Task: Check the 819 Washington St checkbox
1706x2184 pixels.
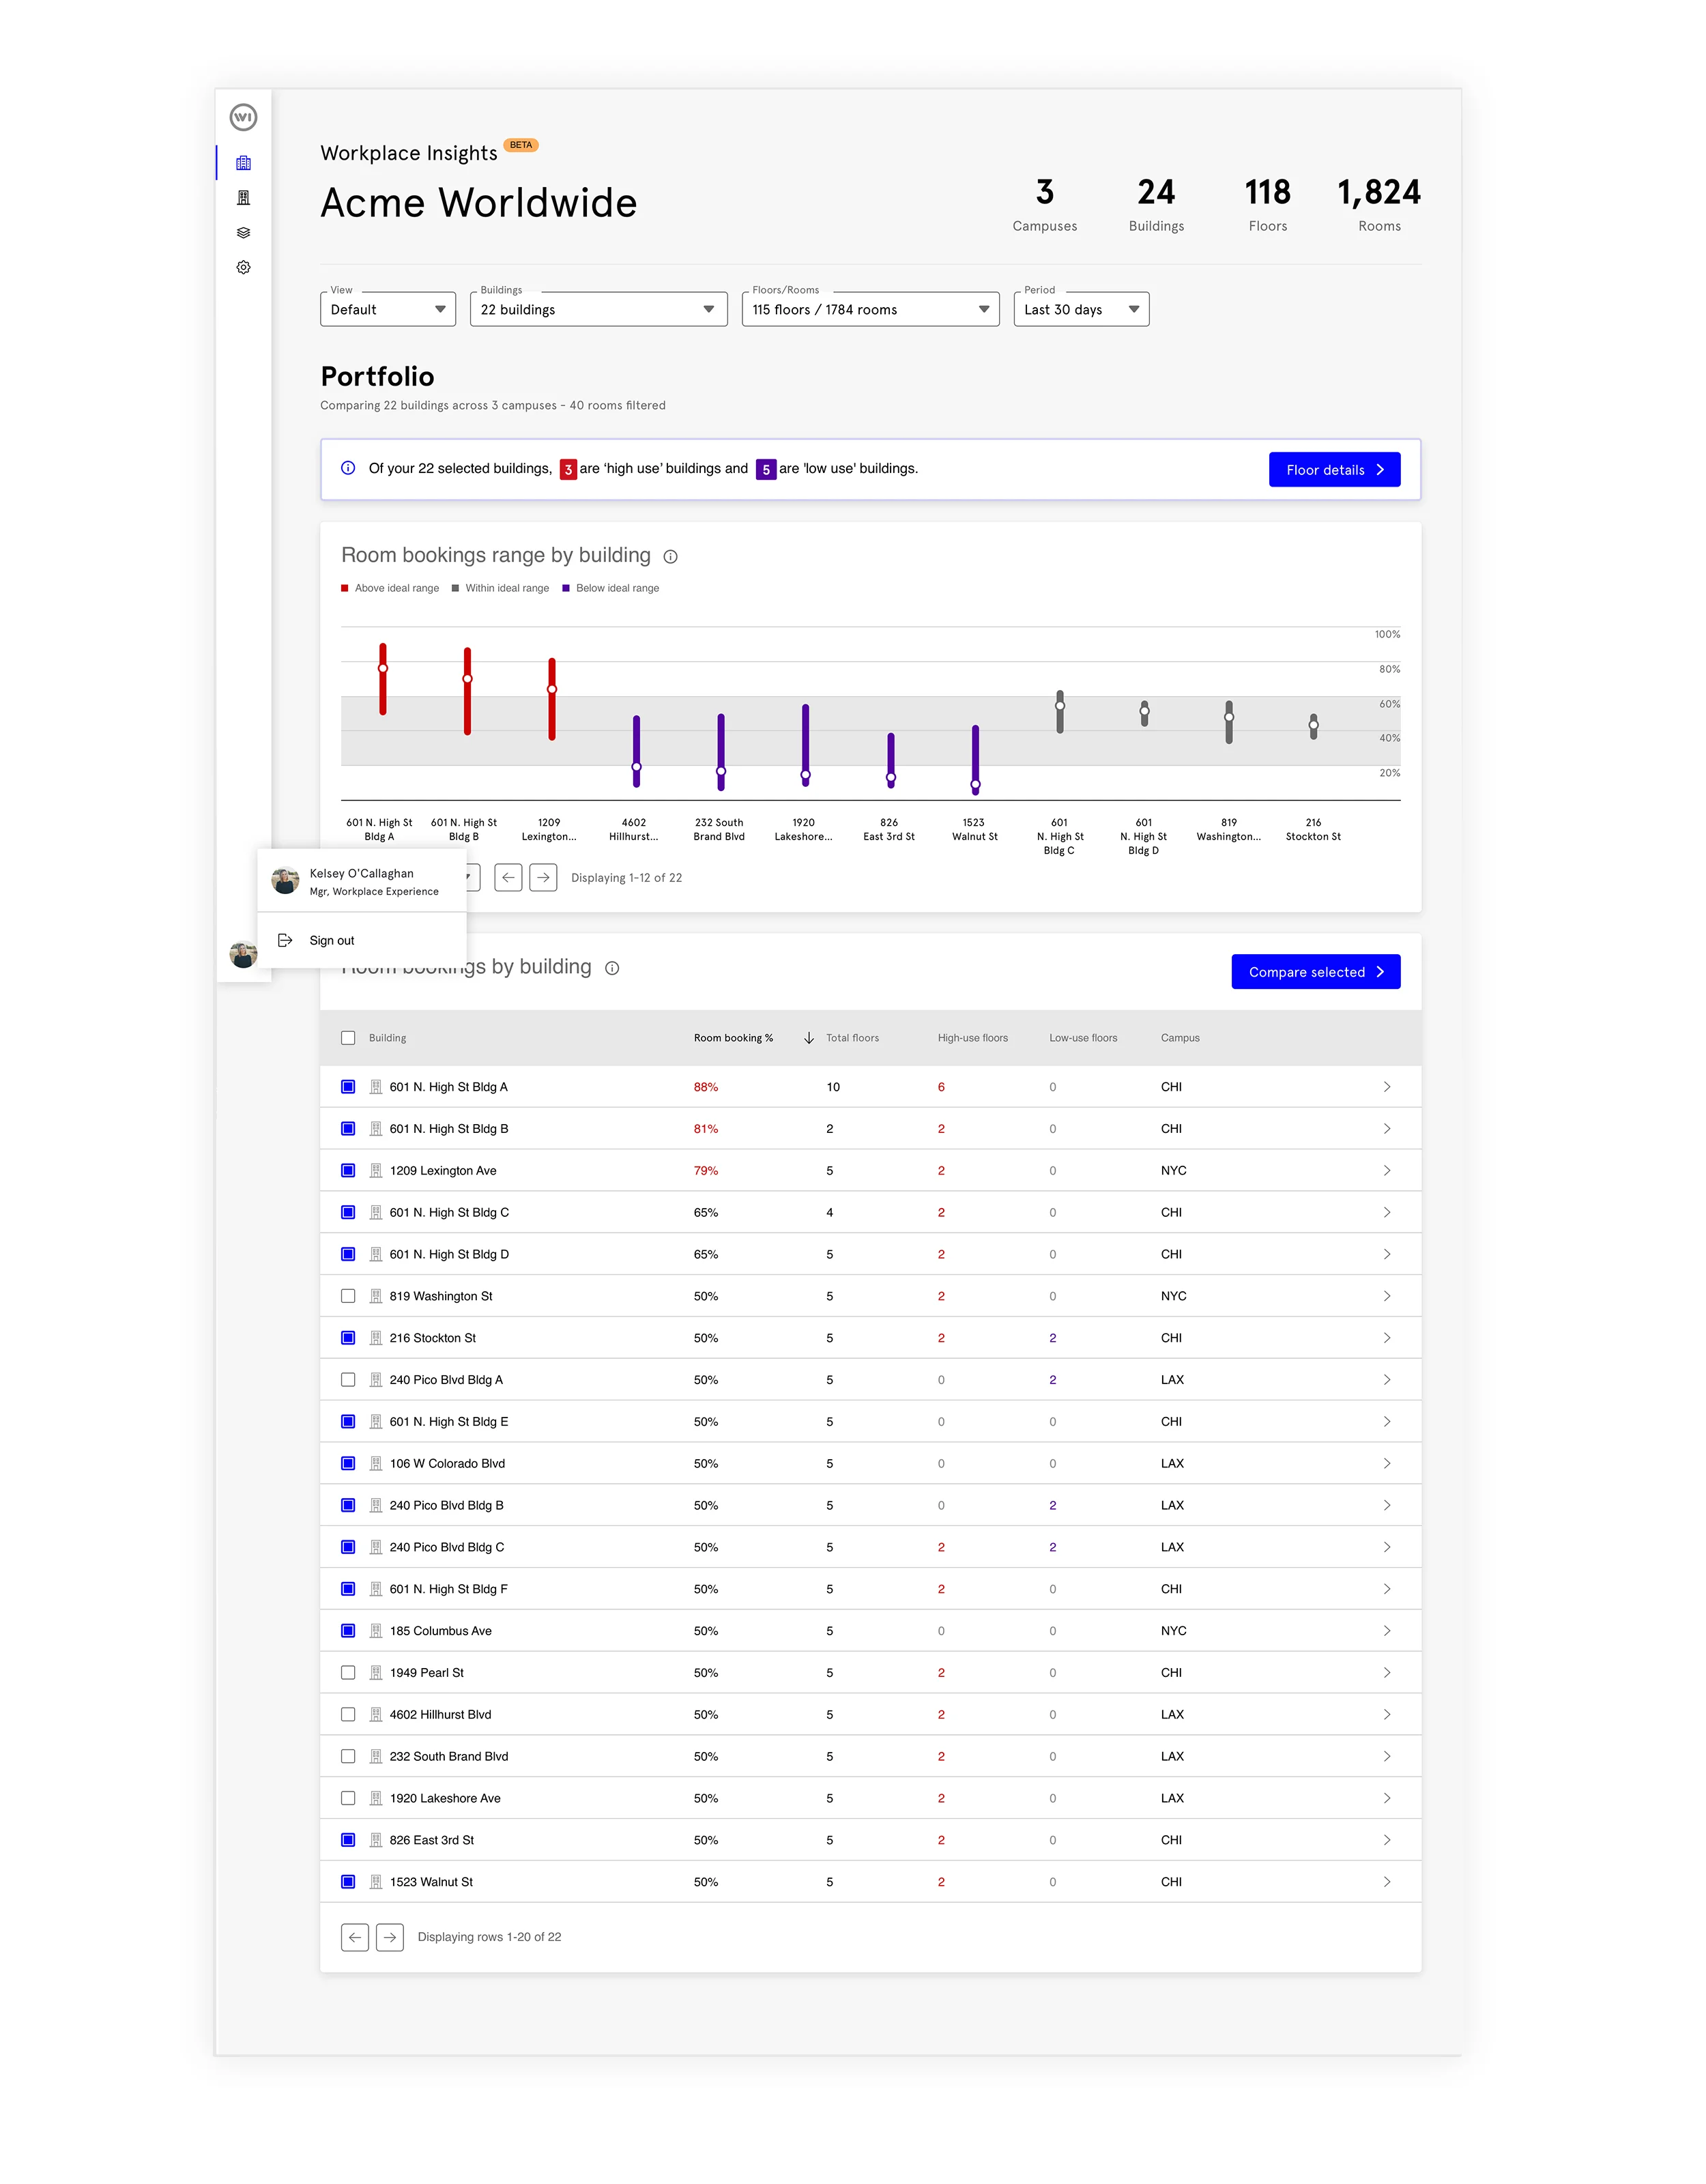Action: (x=348, y=1296)
